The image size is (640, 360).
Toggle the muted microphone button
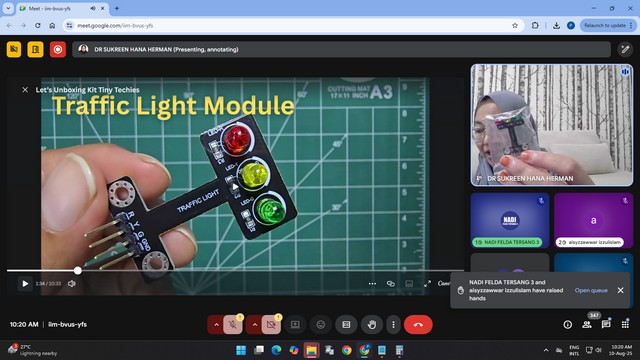click(233, 324)
